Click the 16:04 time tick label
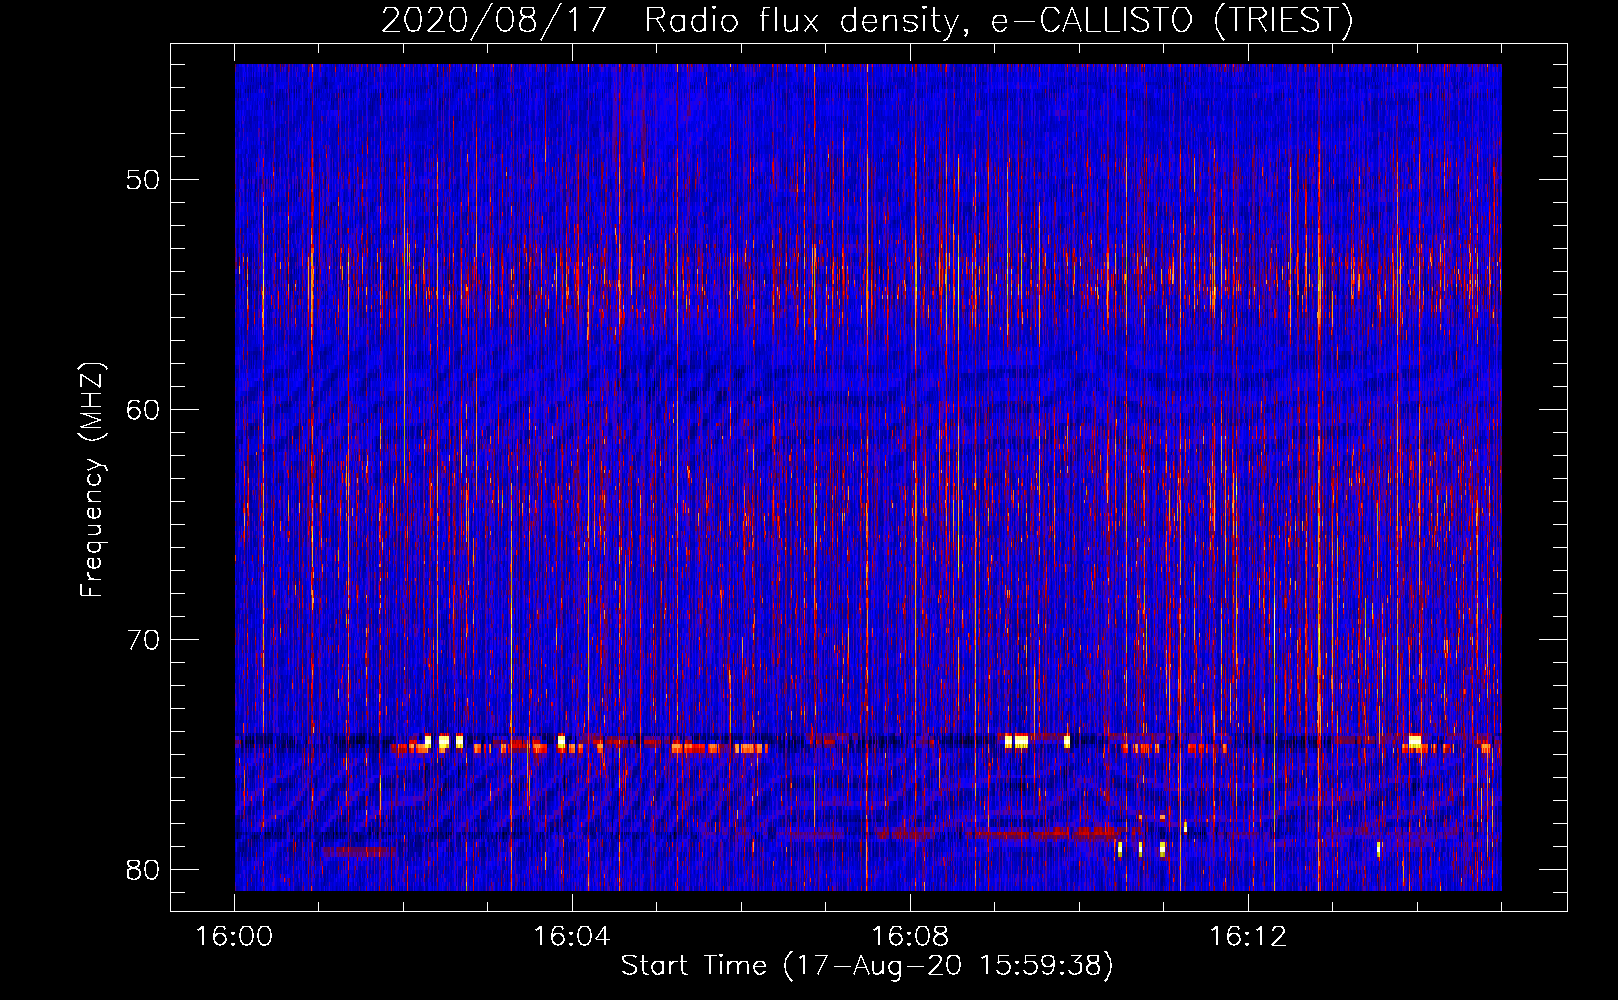This screenshot has width=1618, height=1000. (x=572, y=937)
